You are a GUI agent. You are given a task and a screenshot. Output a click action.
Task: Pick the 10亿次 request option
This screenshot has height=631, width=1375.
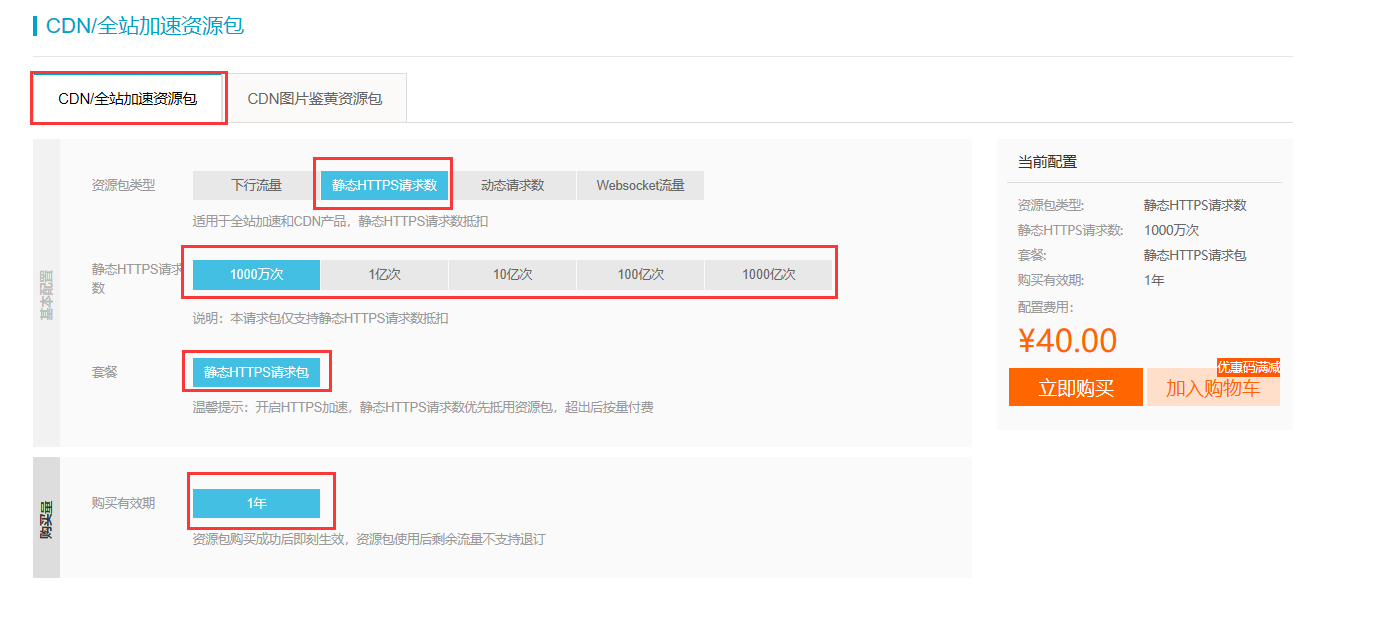[512, 274]
